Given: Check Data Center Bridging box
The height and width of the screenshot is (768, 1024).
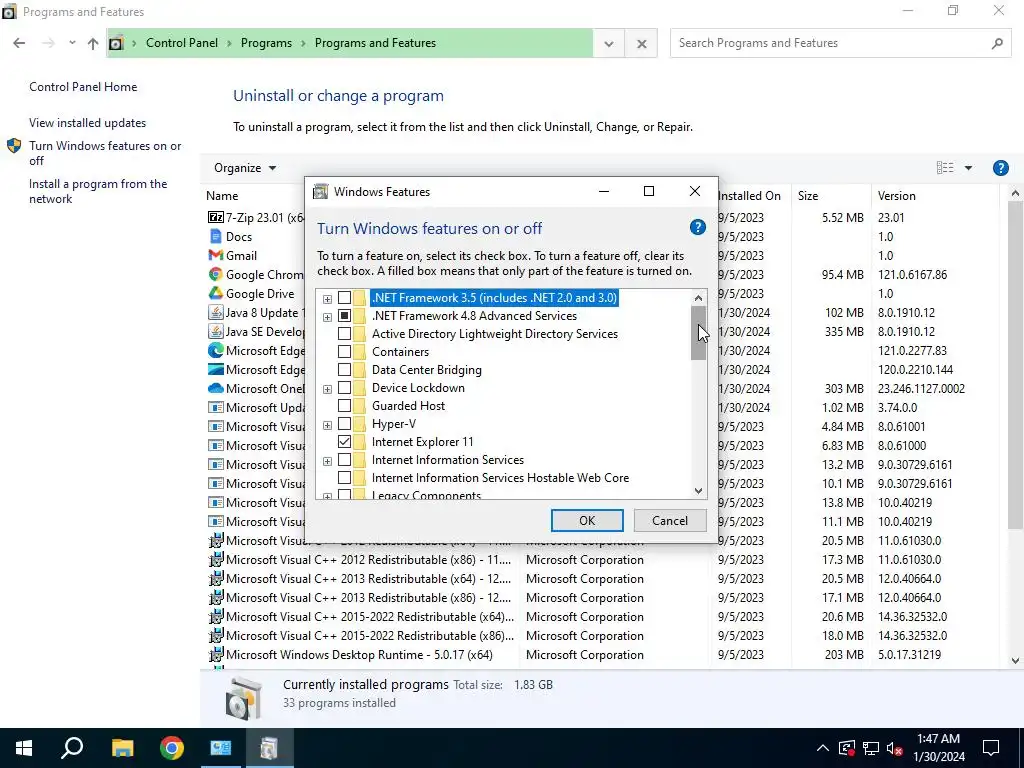Looking at the screenshot, I should pos(344,370).
